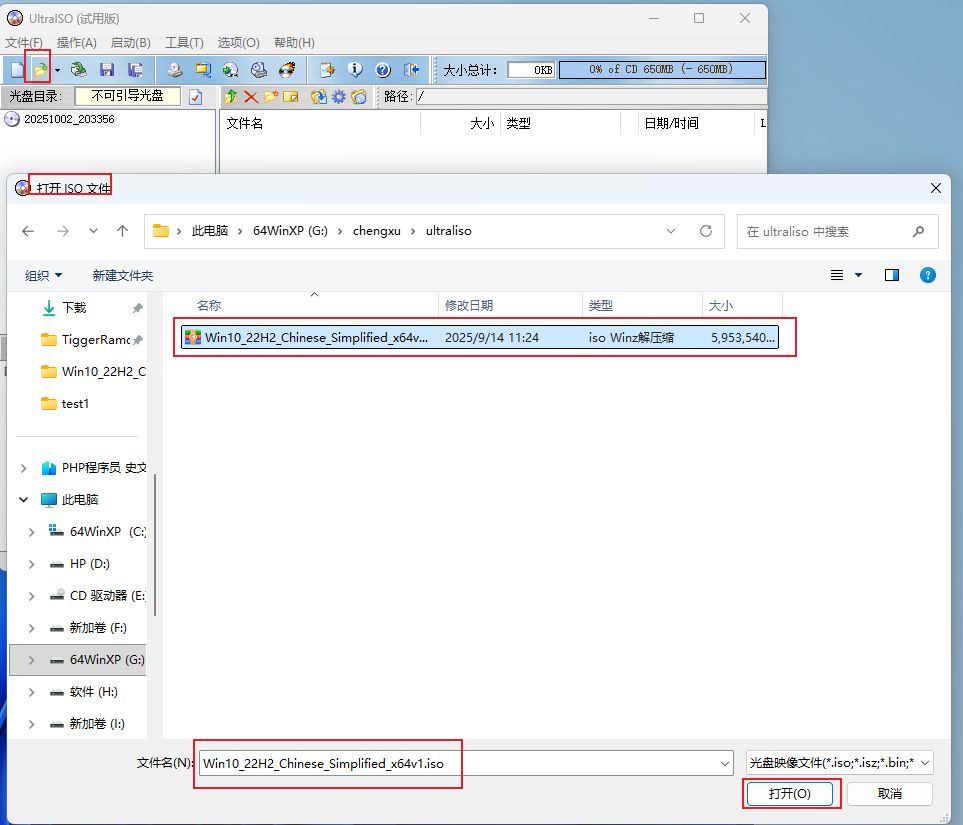Refresh the ultraliso folder listing
This screenshot has height=825, width=963.
point(706,231)
